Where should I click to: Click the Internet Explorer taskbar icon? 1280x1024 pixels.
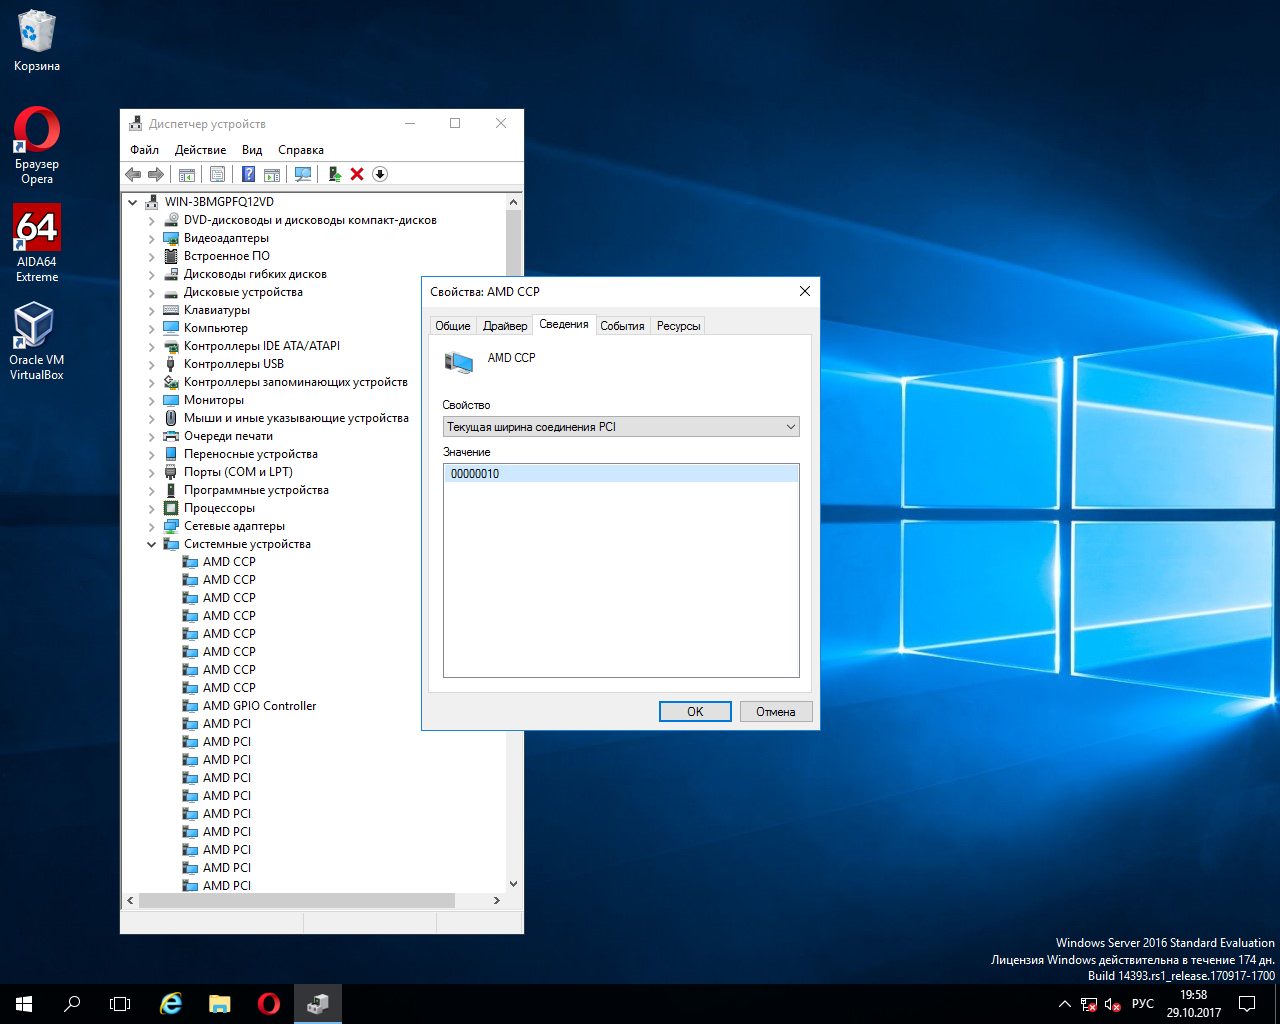coord(171,1003)
